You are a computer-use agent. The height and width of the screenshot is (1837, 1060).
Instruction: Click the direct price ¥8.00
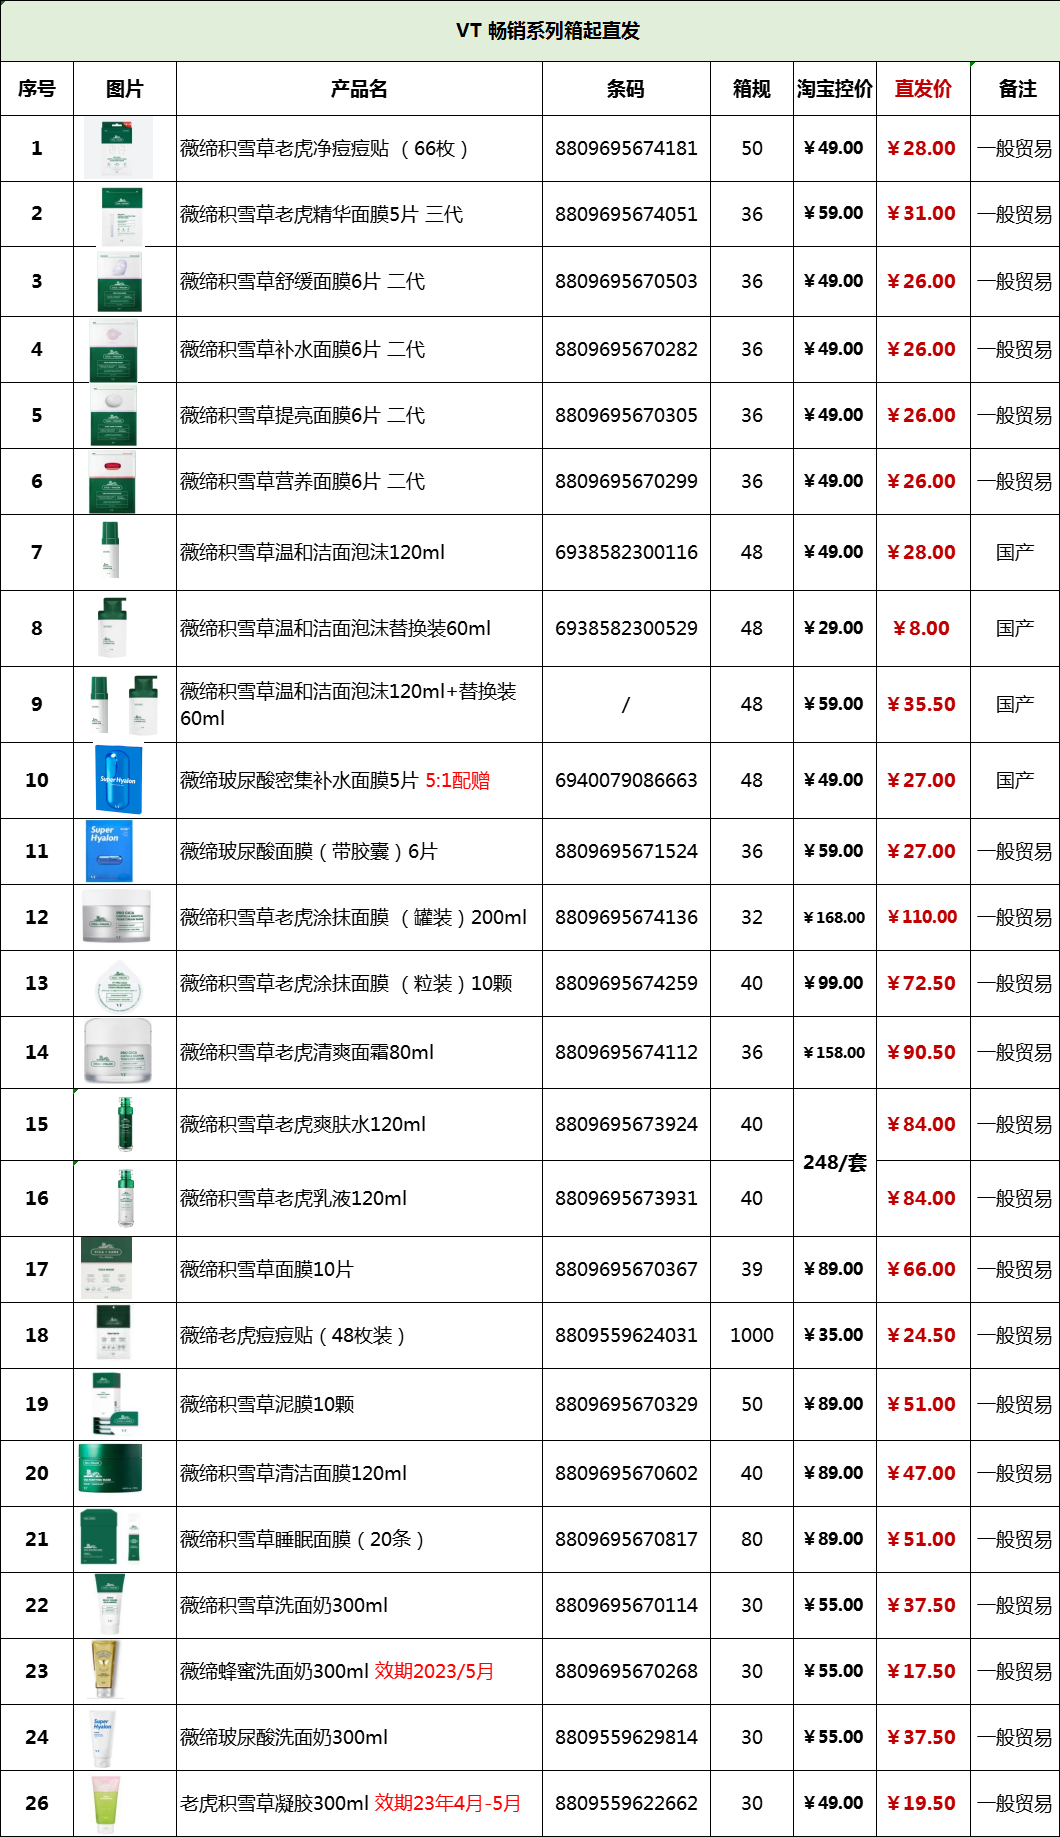[922, 628]
